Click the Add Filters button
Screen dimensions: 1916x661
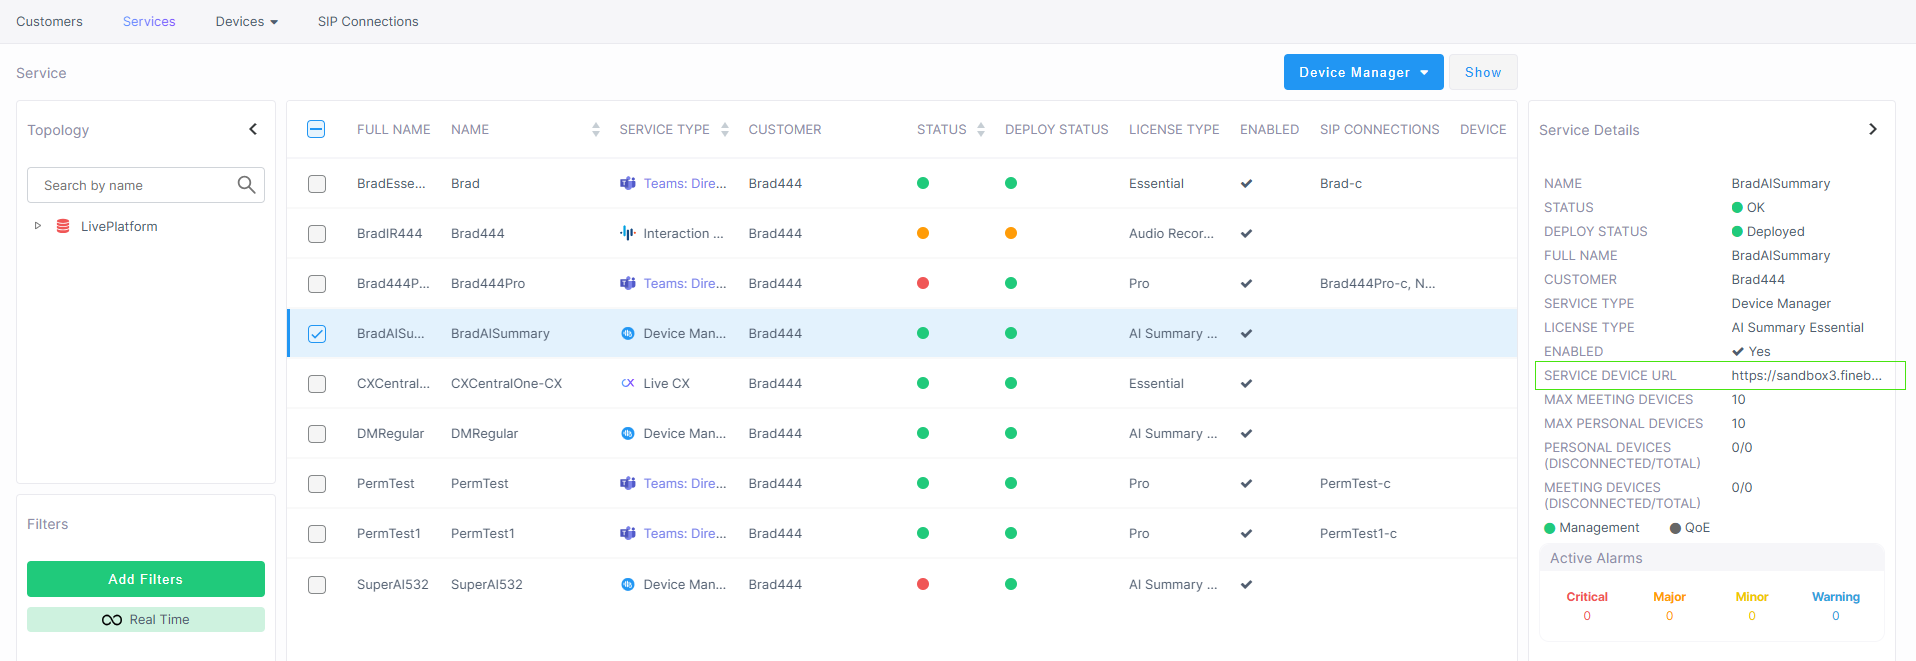click(146, 579)
